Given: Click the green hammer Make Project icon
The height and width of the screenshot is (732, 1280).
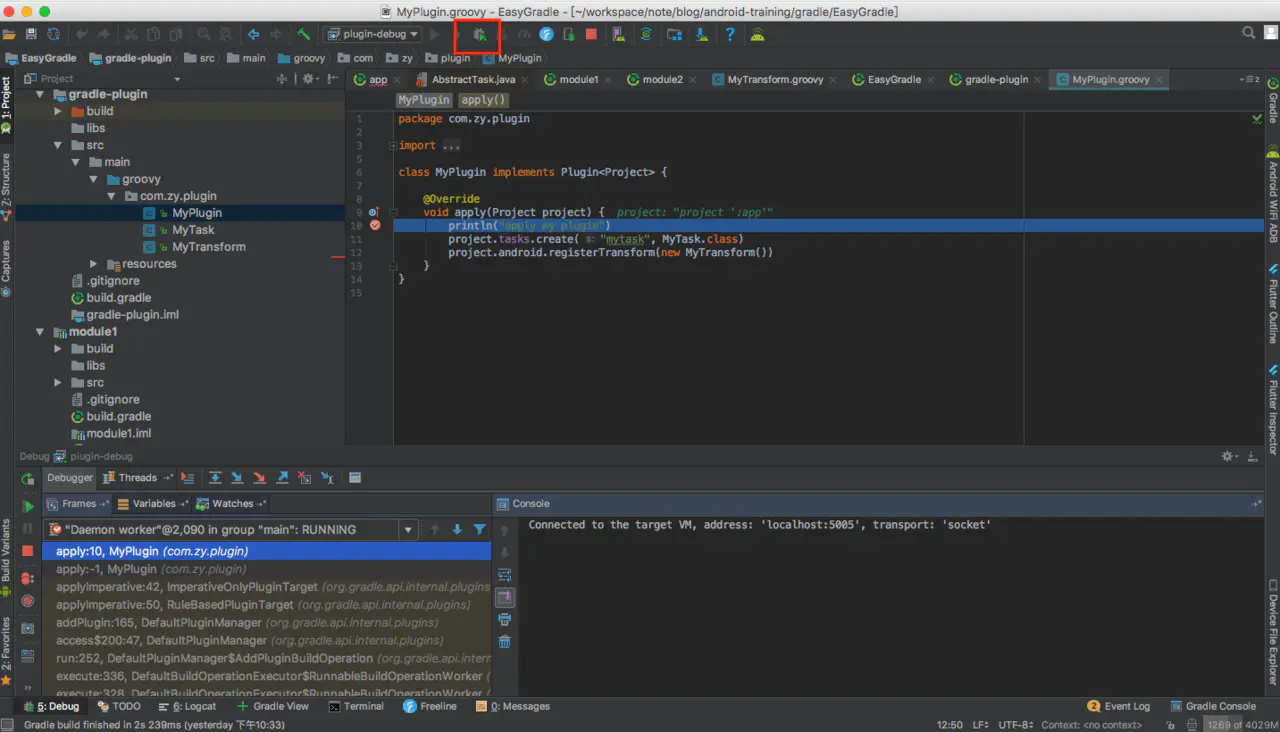Looking at the screenshot, I should point(303,34).
